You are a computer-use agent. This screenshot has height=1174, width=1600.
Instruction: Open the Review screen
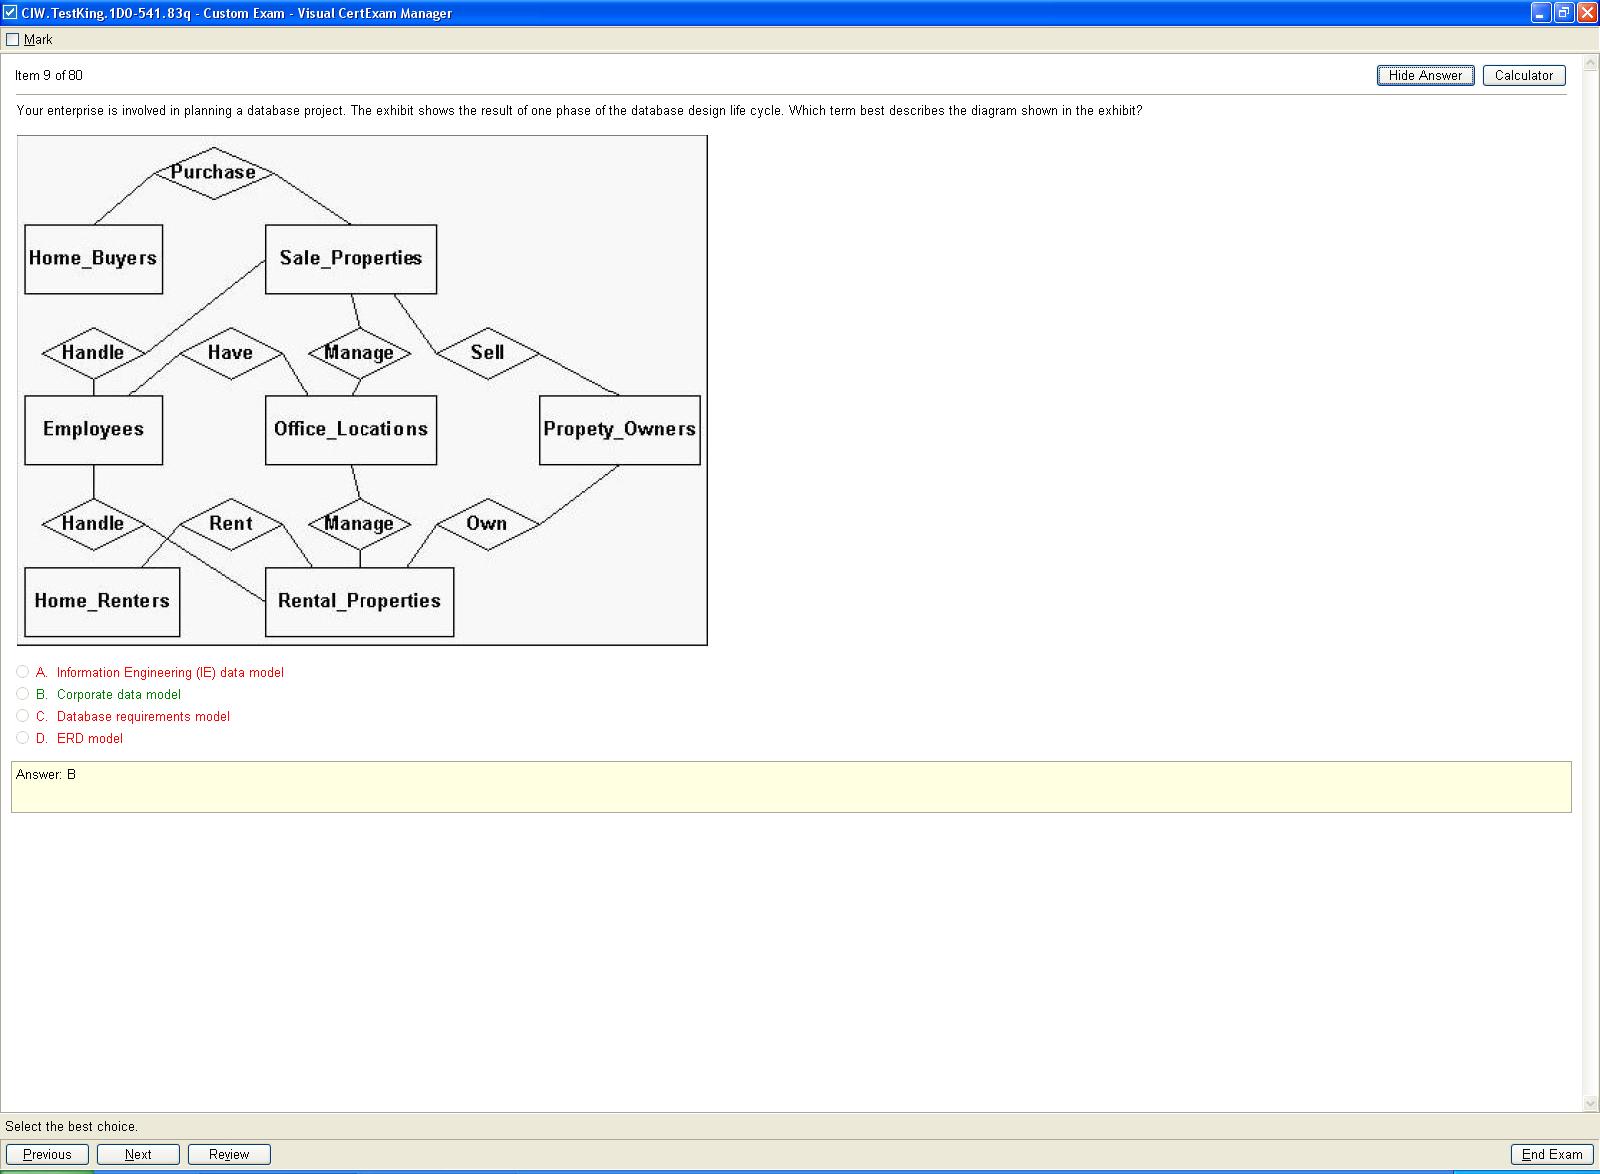pyautogui.click(x=229, y=1154)
